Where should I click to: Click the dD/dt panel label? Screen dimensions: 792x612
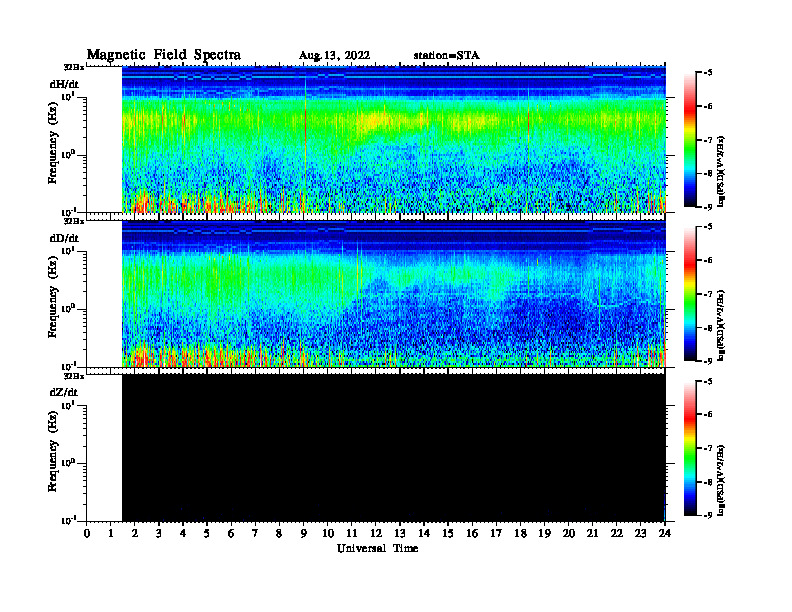[64, 238]
